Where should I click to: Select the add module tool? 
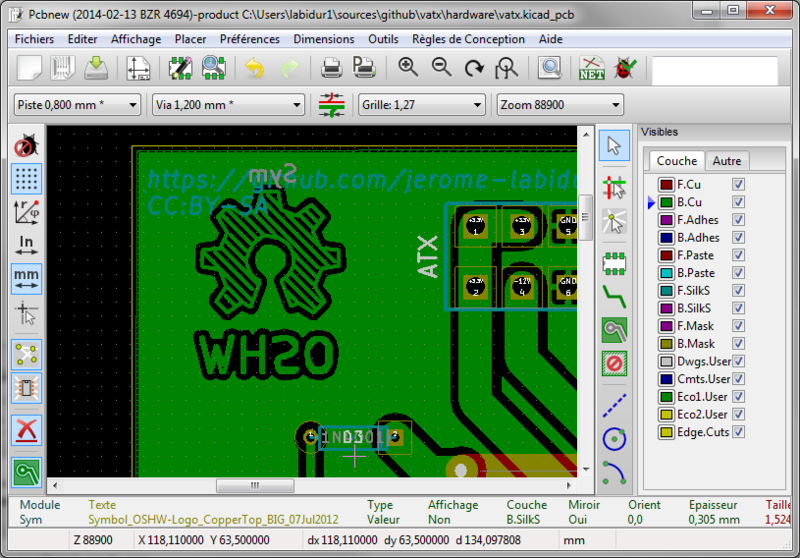614,264
